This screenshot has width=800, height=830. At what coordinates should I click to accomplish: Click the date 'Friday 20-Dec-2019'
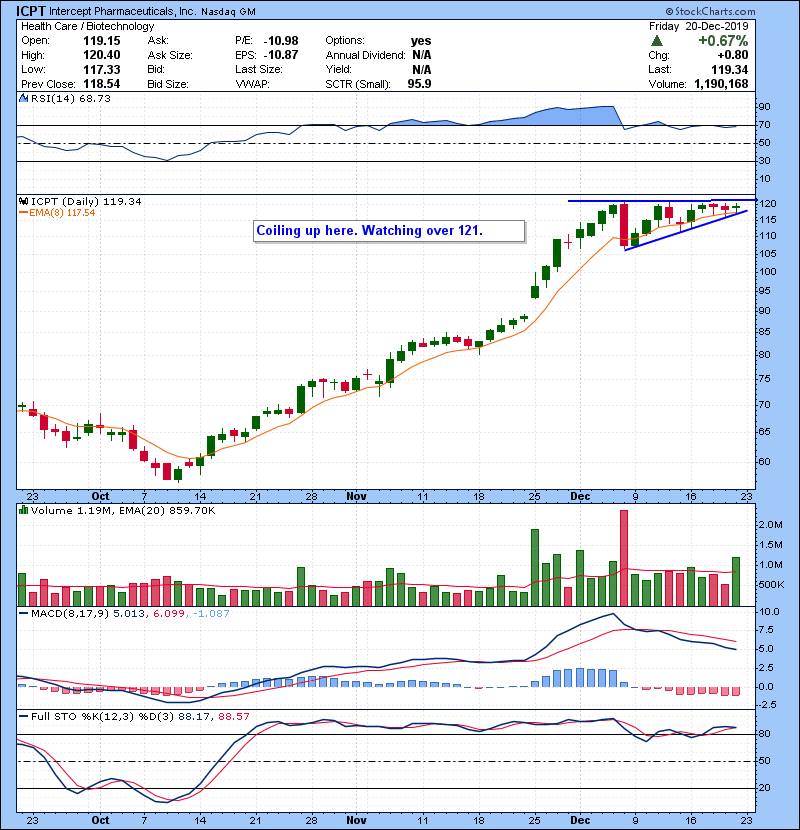[698, 26]
